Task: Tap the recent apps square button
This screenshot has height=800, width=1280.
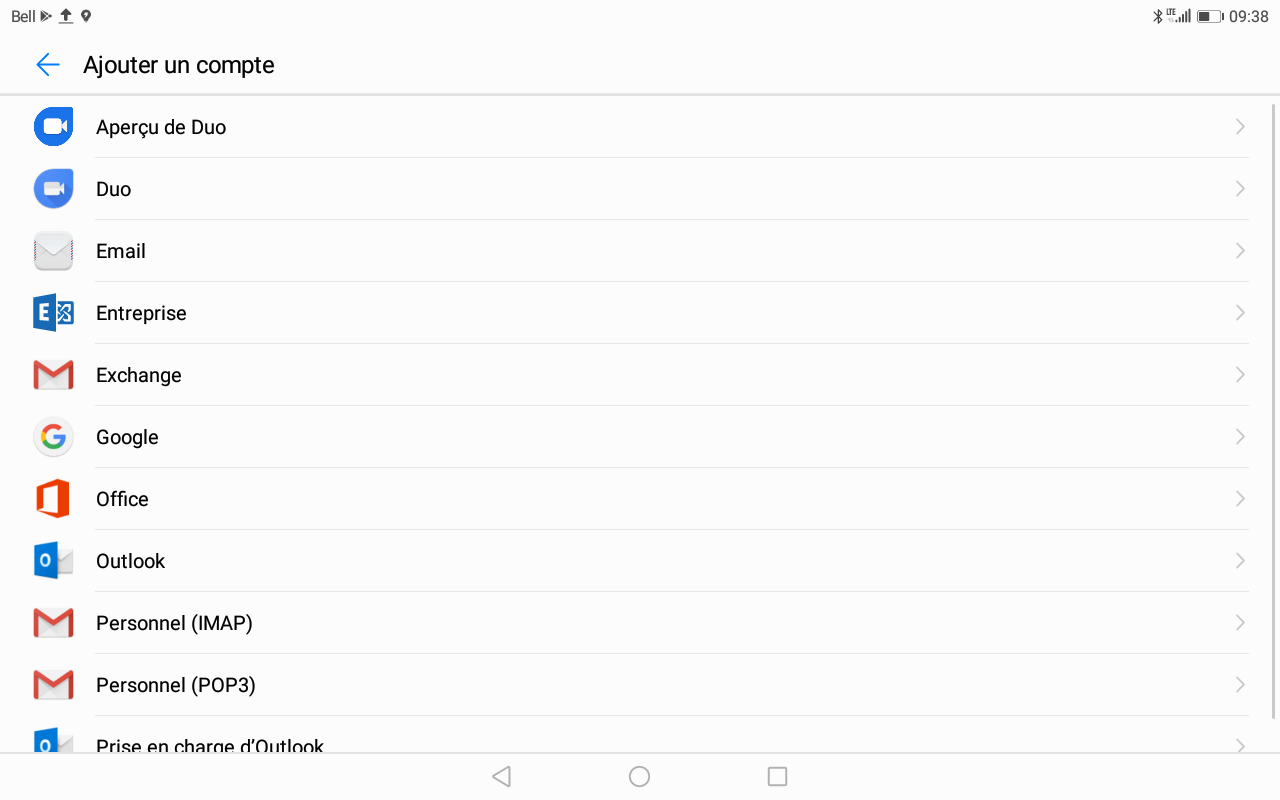Action: [x=777, y=777]
